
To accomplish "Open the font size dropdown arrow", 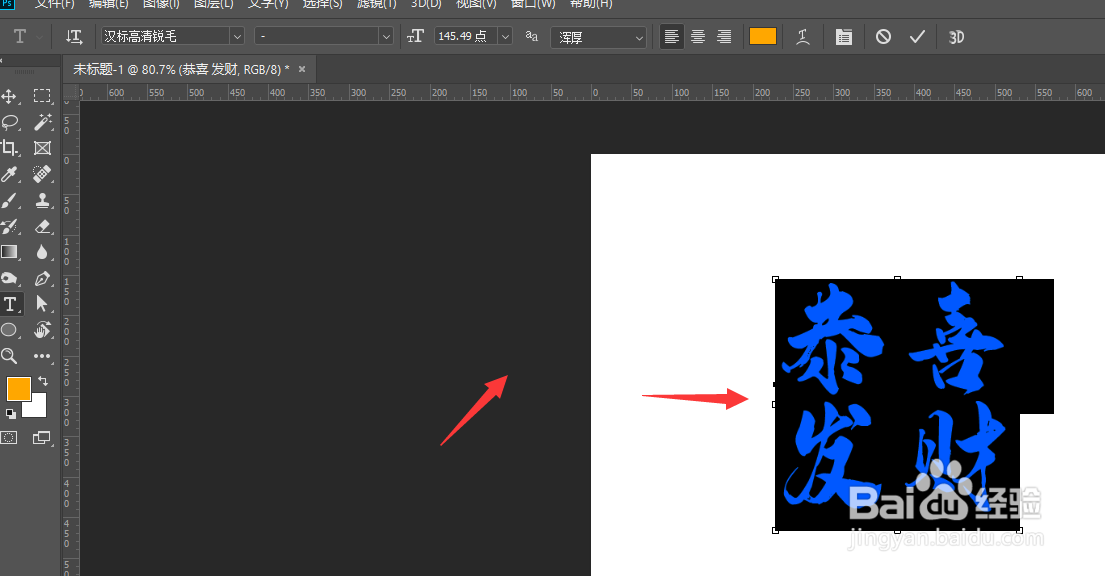I will [x=505, y=36].
